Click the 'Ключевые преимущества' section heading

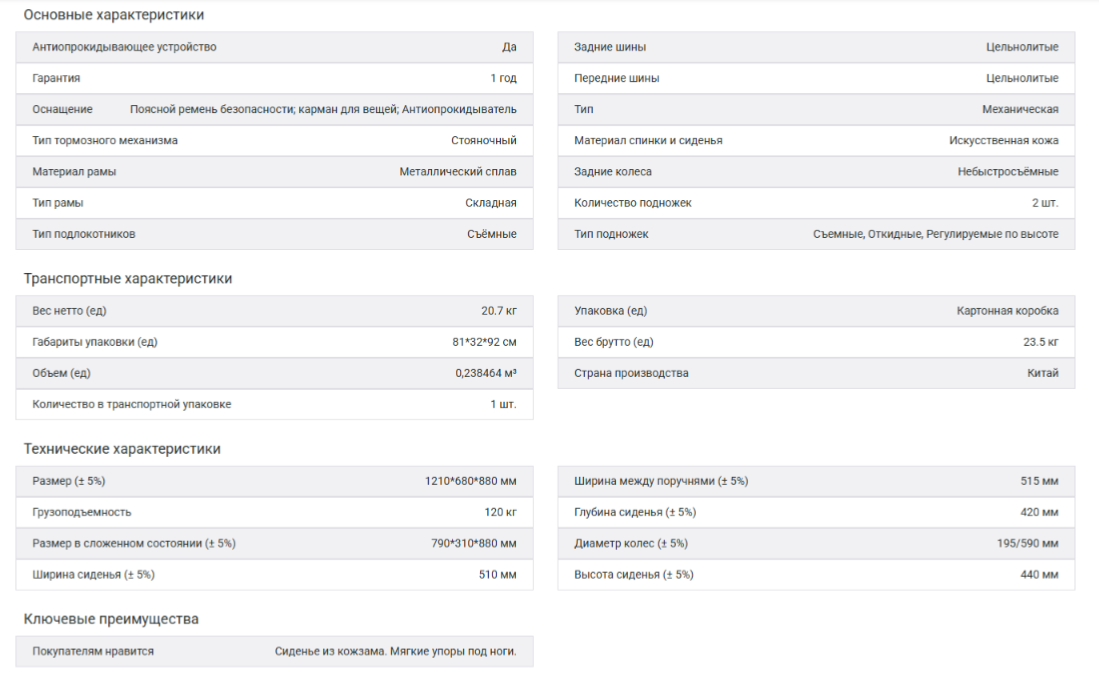coord(111,619)
